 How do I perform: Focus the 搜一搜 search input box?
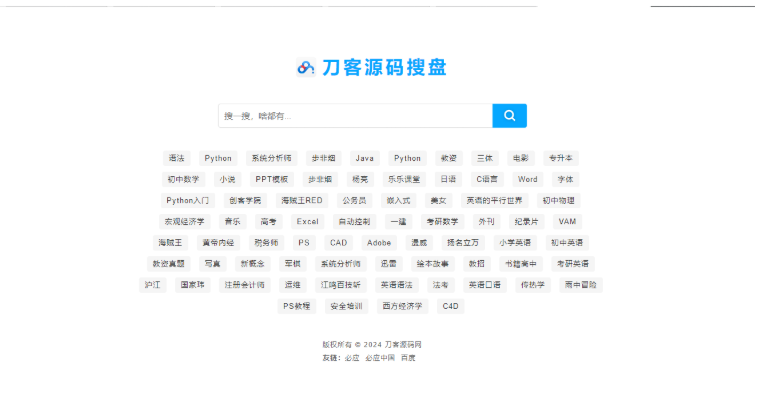click(355, 115)
